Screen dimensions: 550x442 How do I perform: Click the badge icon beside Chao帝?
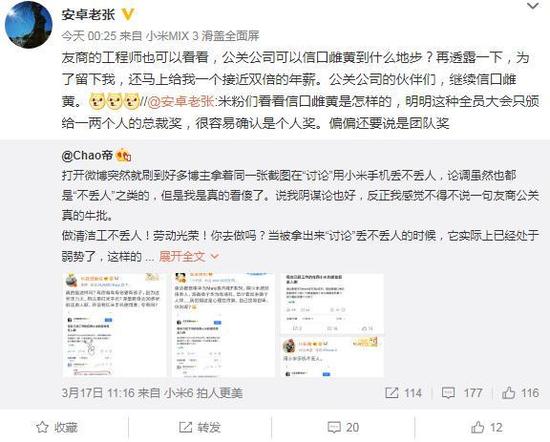click(123, 155)
